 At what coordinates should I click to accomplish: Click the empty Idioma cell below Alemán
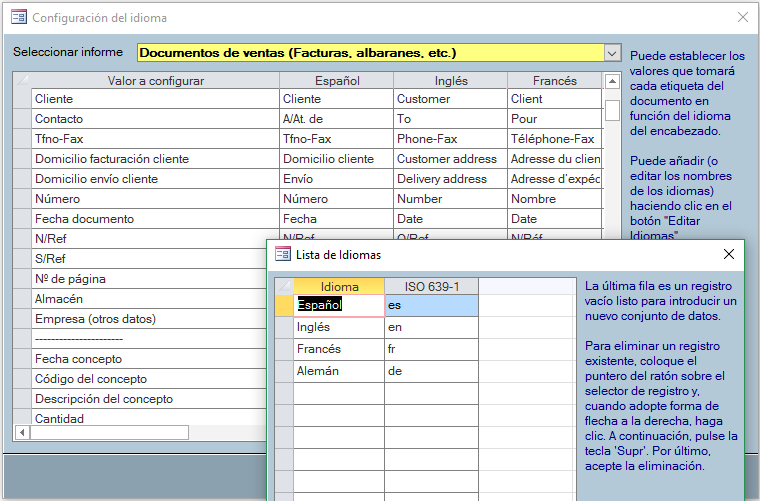[338, 393]
